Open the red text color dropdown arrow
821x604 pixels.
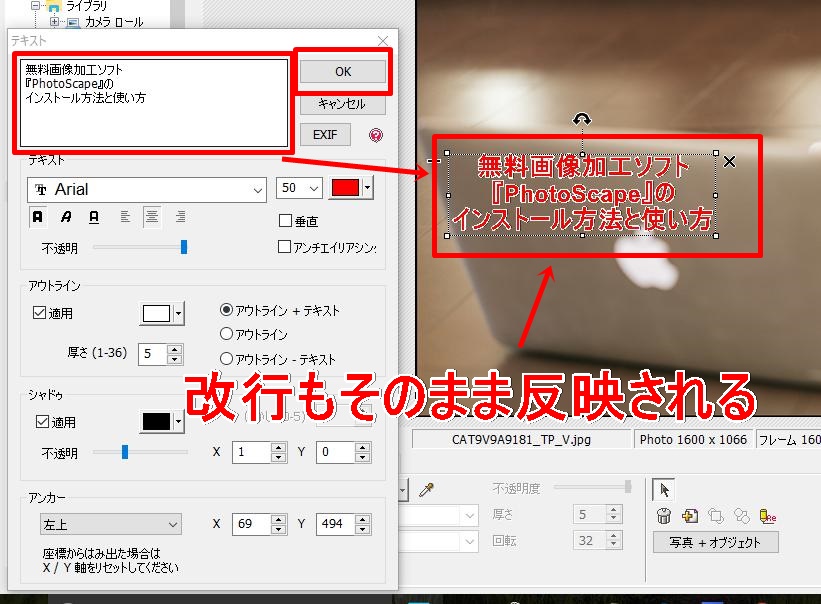[x=368, y=187]
